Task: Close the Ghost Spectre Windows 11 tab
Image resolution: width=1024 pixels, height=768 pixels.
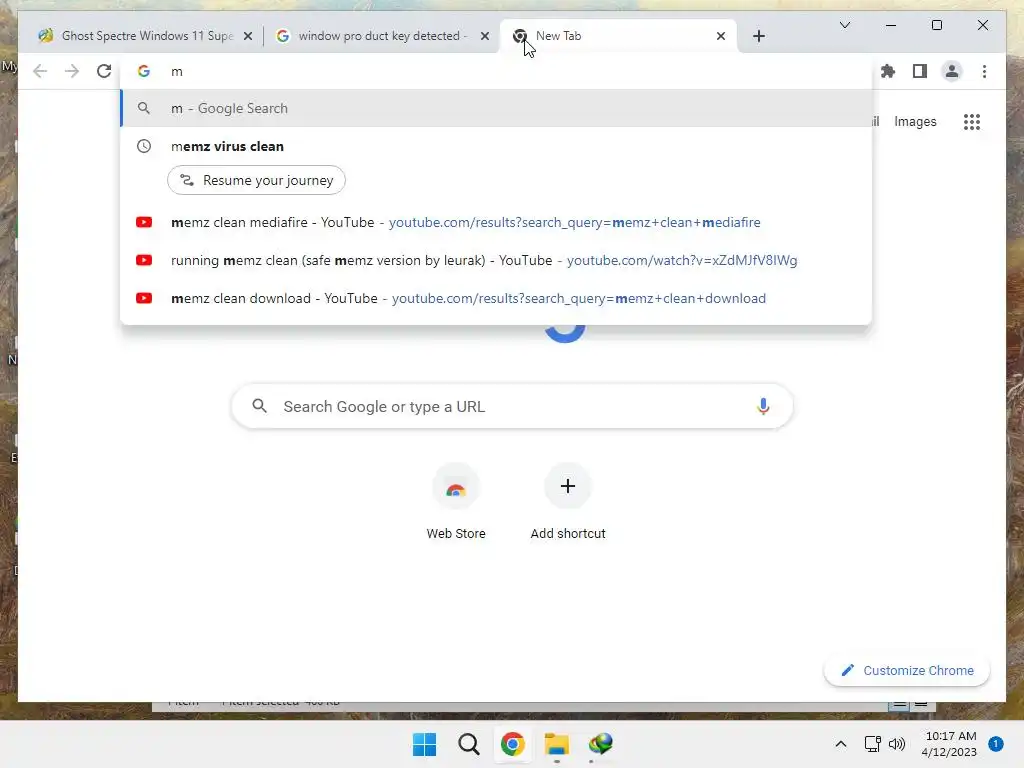Action: click(x=248, y=36)
